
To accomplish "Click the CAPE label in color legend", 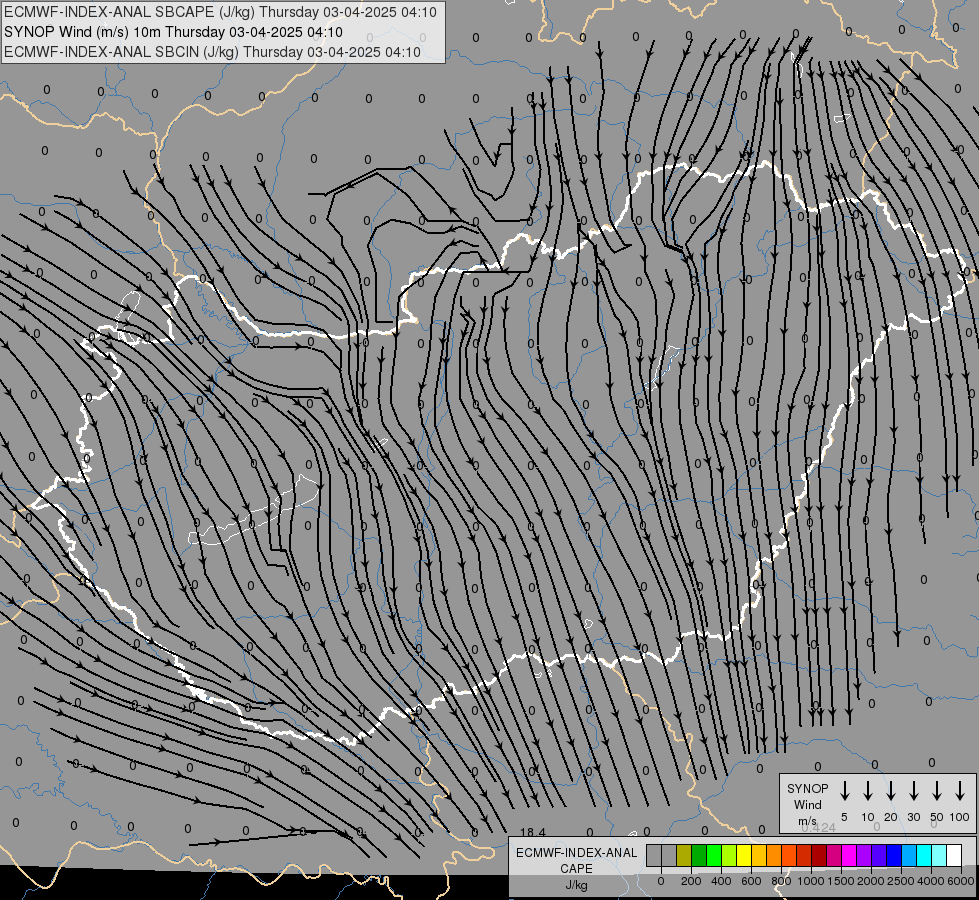I will point(576,868).
